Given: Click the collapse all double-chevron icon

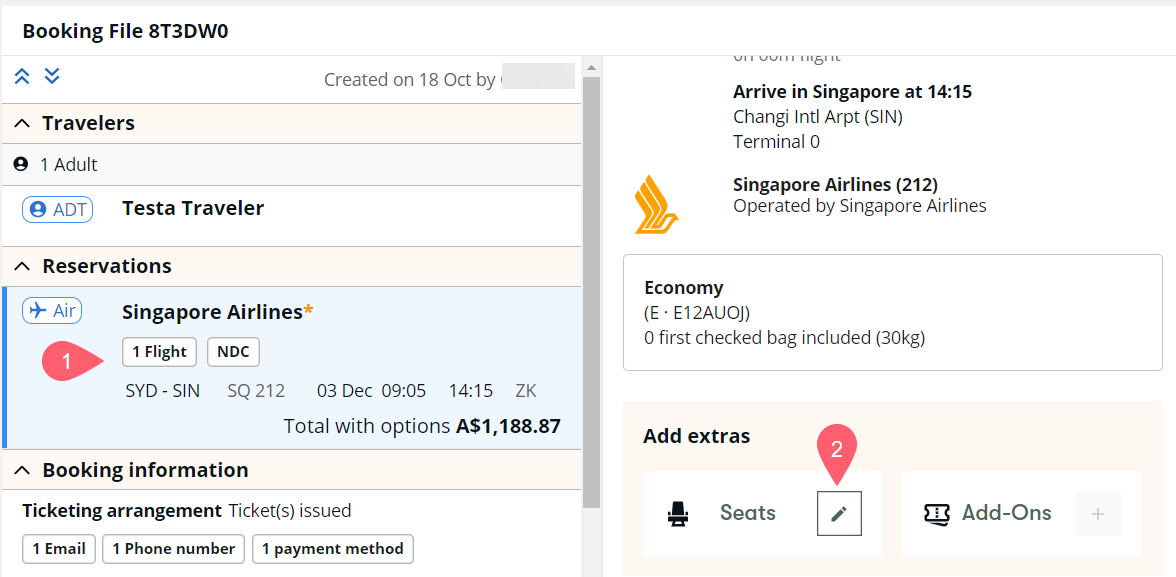Looking at the screenshot, I should (x=22, y=77).
